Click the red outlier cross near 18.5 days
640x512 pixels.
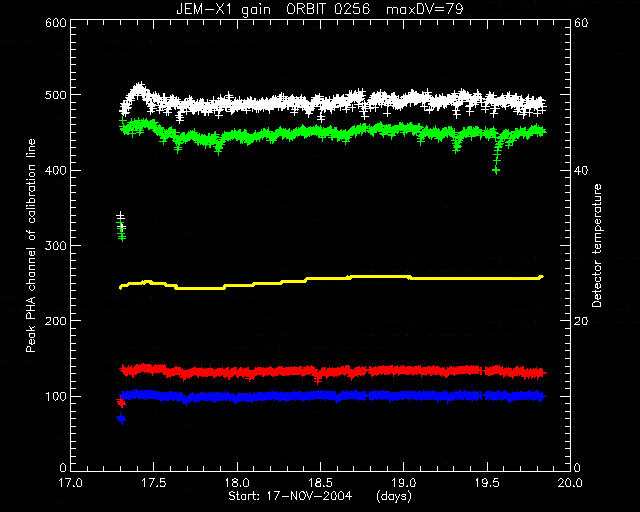(x=318, y=380)
